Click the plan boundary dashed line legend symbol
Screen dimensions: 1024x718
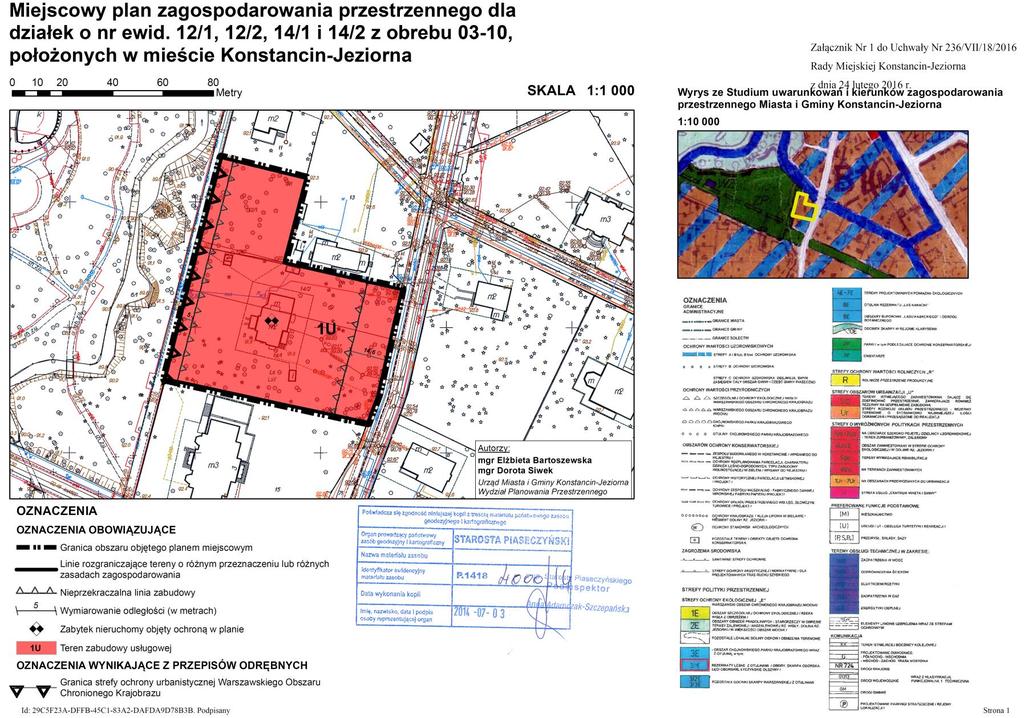click(x=35, y=547)
